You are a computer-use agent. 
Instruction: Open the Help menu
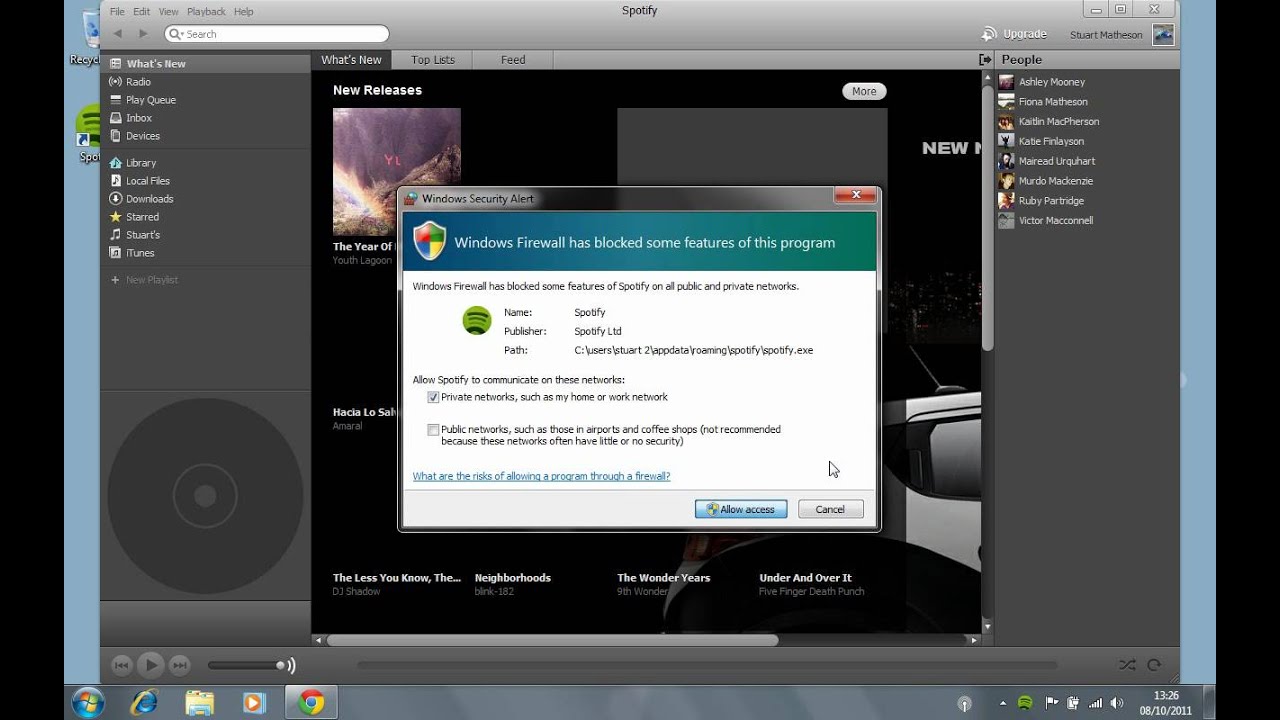click(243, 11)
